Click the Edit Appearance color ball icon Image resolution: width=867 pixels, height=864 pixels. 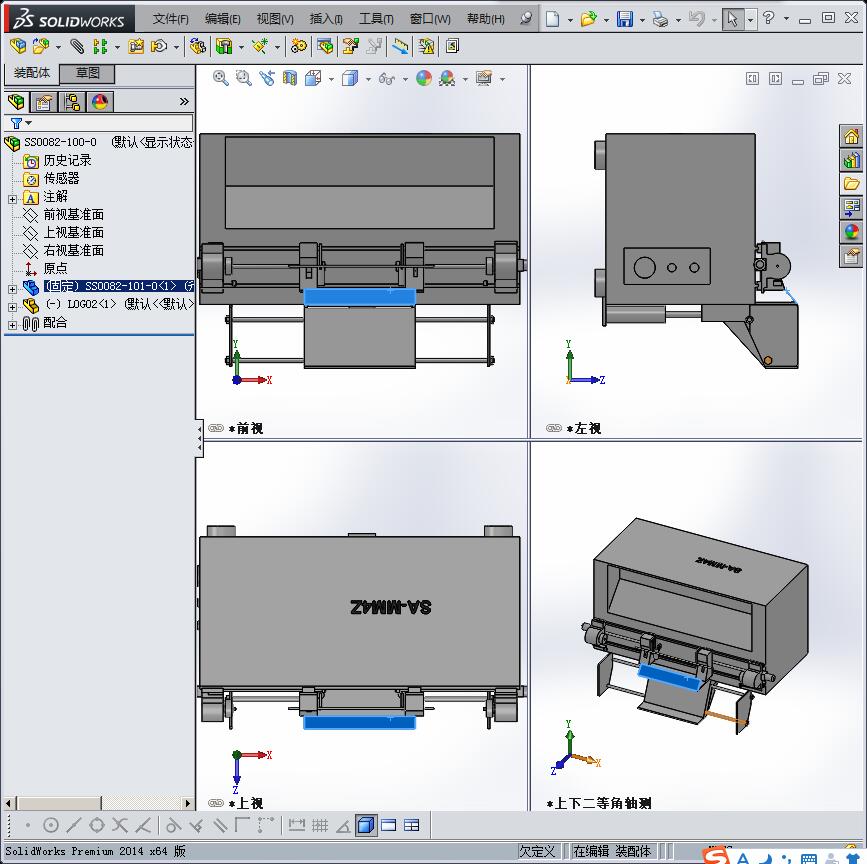(424, 78)
